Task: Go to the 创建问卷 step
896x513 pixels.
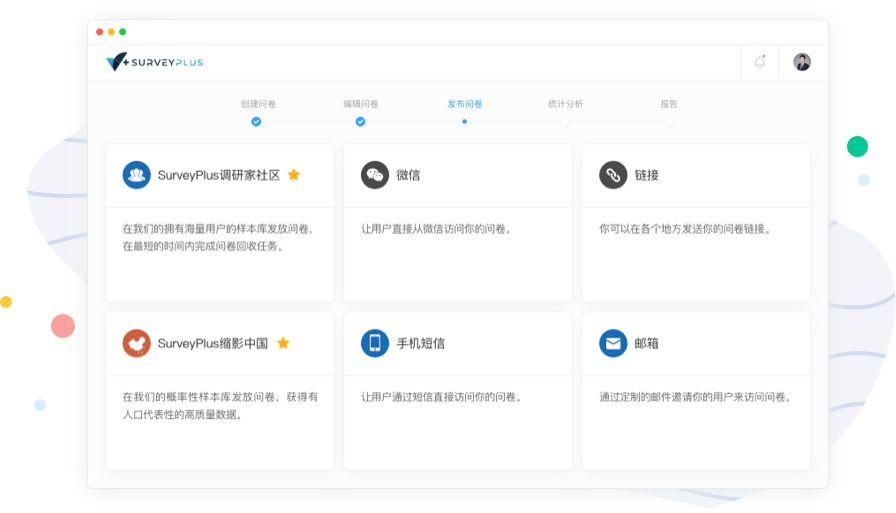Action: (x=258, y=104)
